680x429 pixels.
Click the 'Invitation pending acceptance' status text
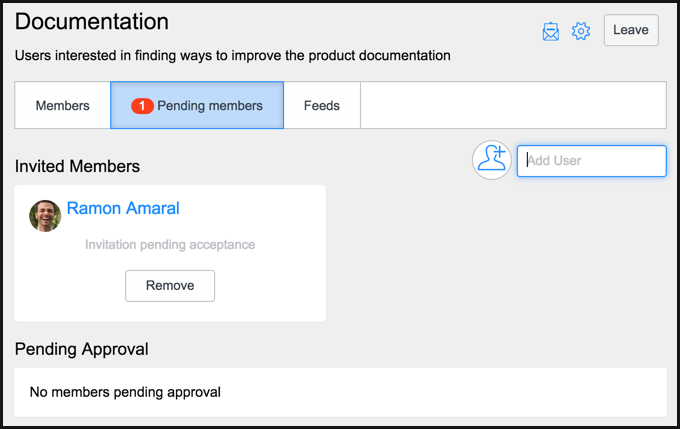click(x=170, y=245)
